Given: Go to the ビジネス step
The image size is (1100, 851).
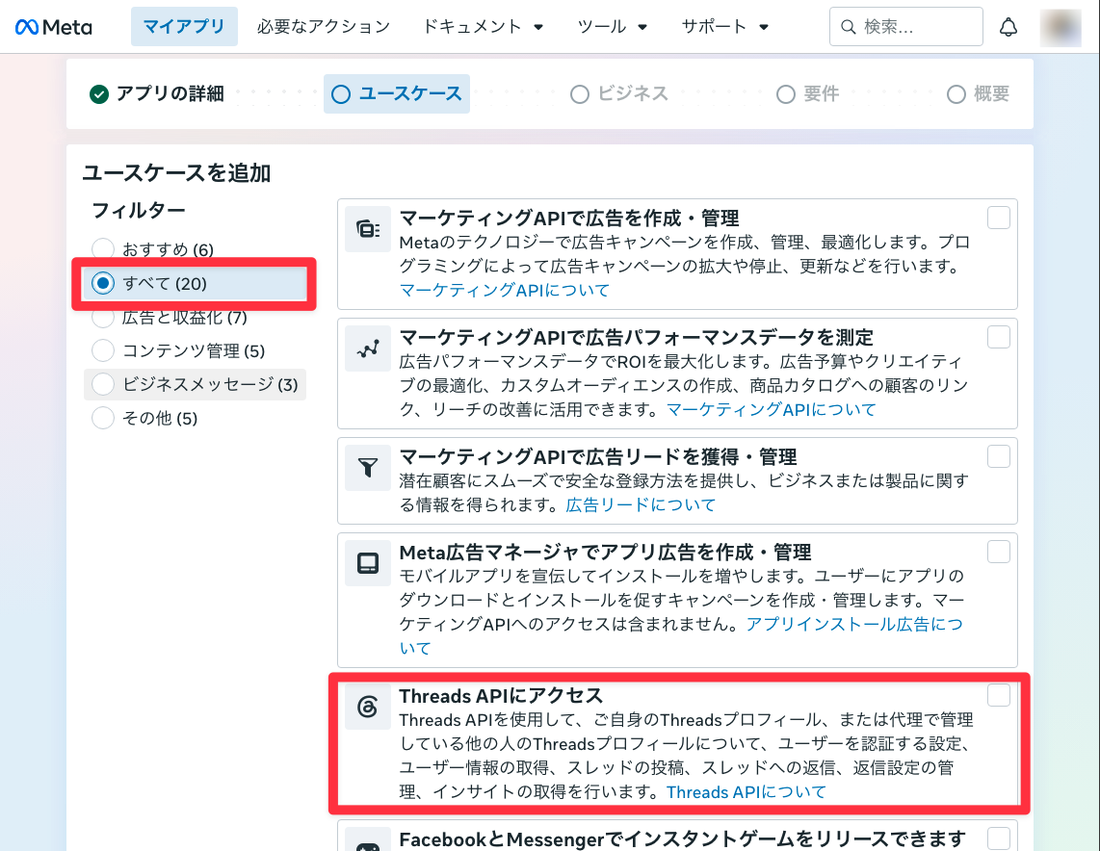Looking at the screenshot, I should point(619,94).
